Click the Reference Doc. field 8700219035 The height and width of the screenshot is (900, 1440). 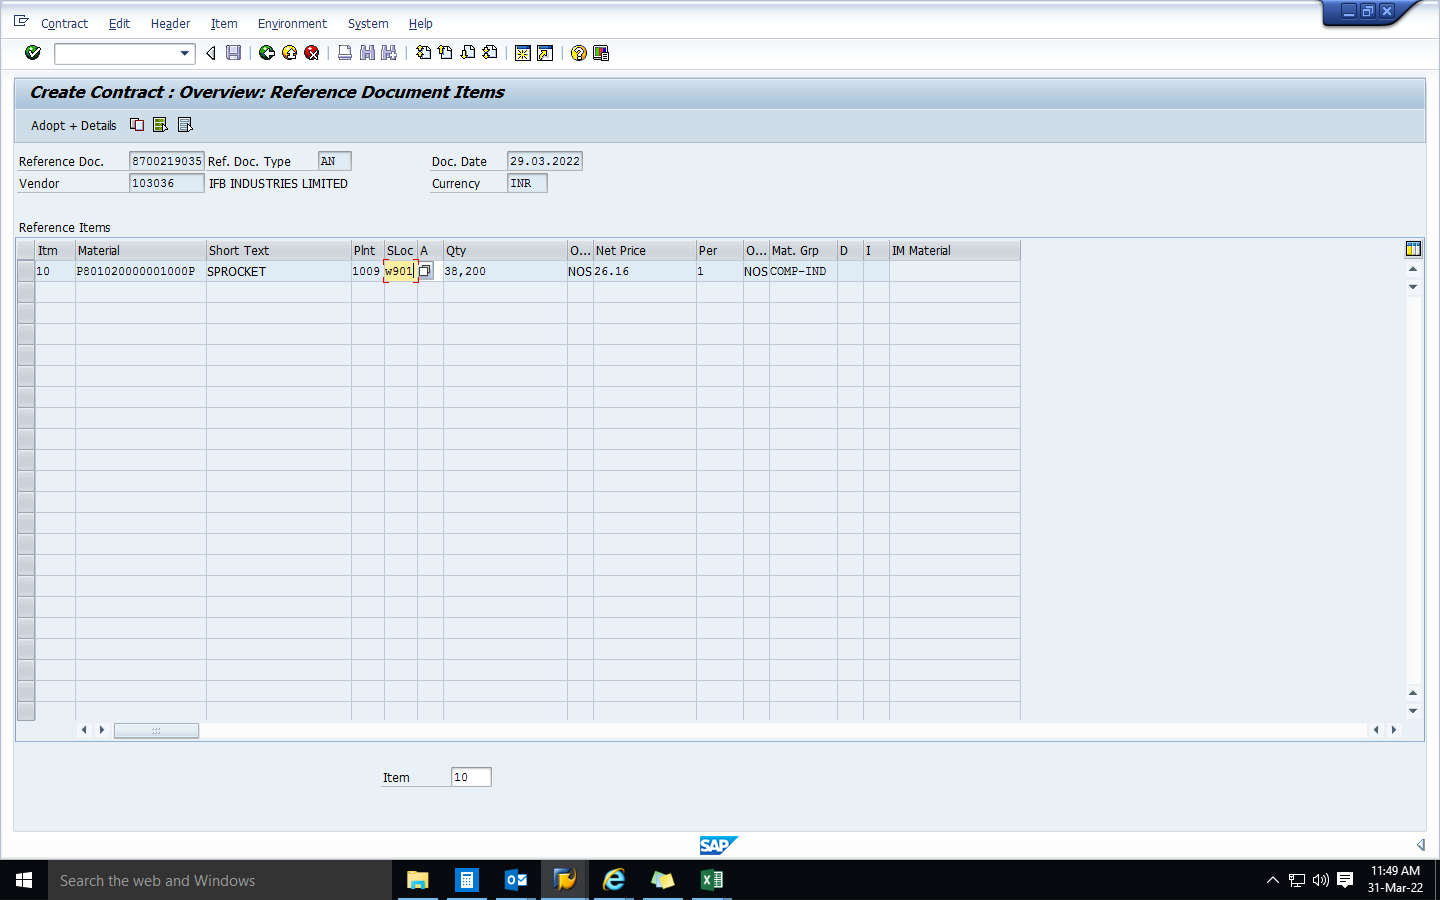167,161
